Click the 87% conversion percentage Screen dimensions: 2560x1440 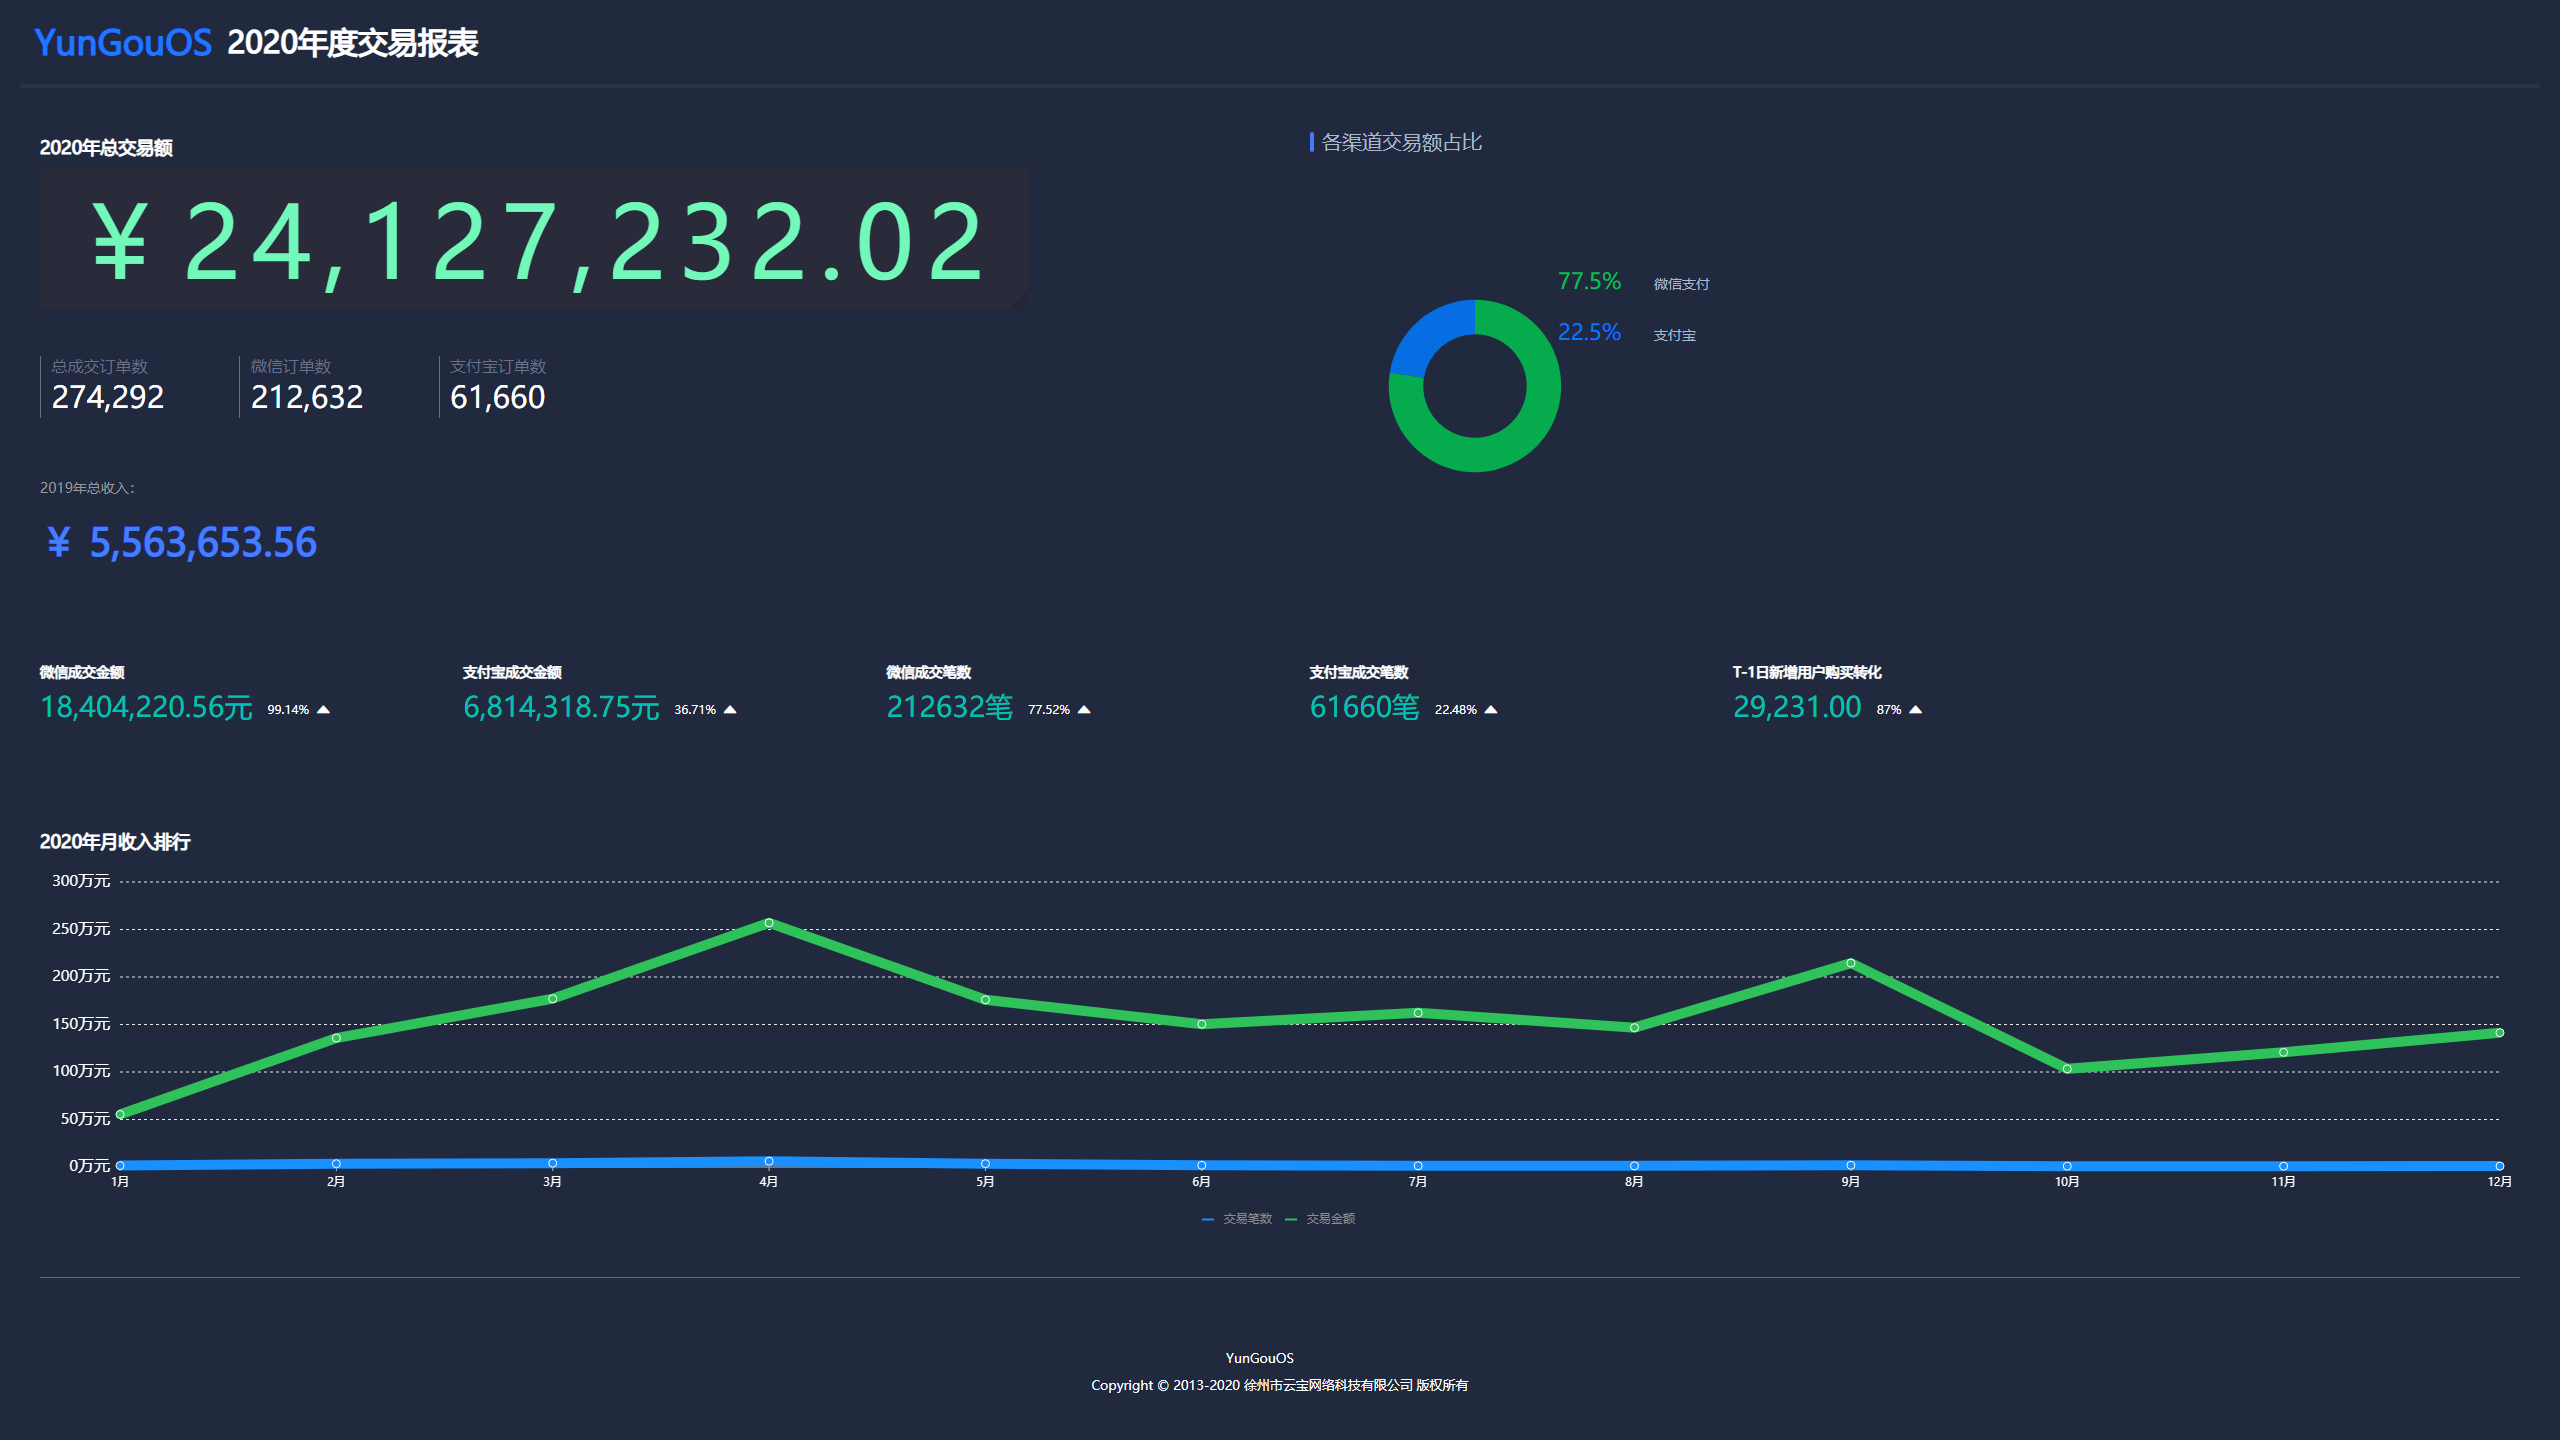1889,710
